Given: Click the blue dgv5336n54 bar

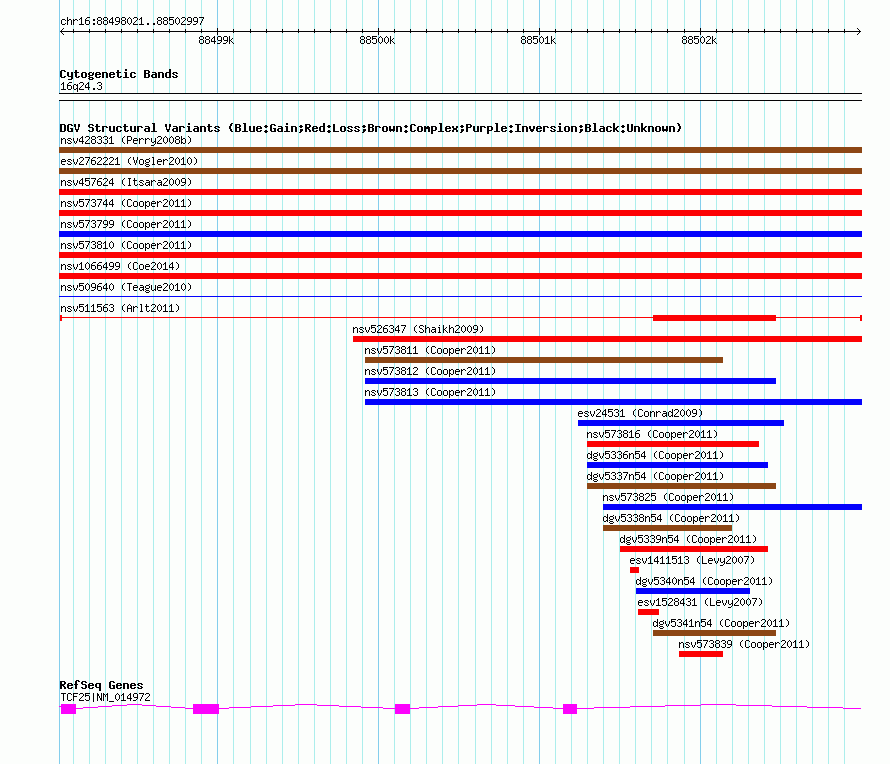Looking at the screenshot, I should click(677, 465).
